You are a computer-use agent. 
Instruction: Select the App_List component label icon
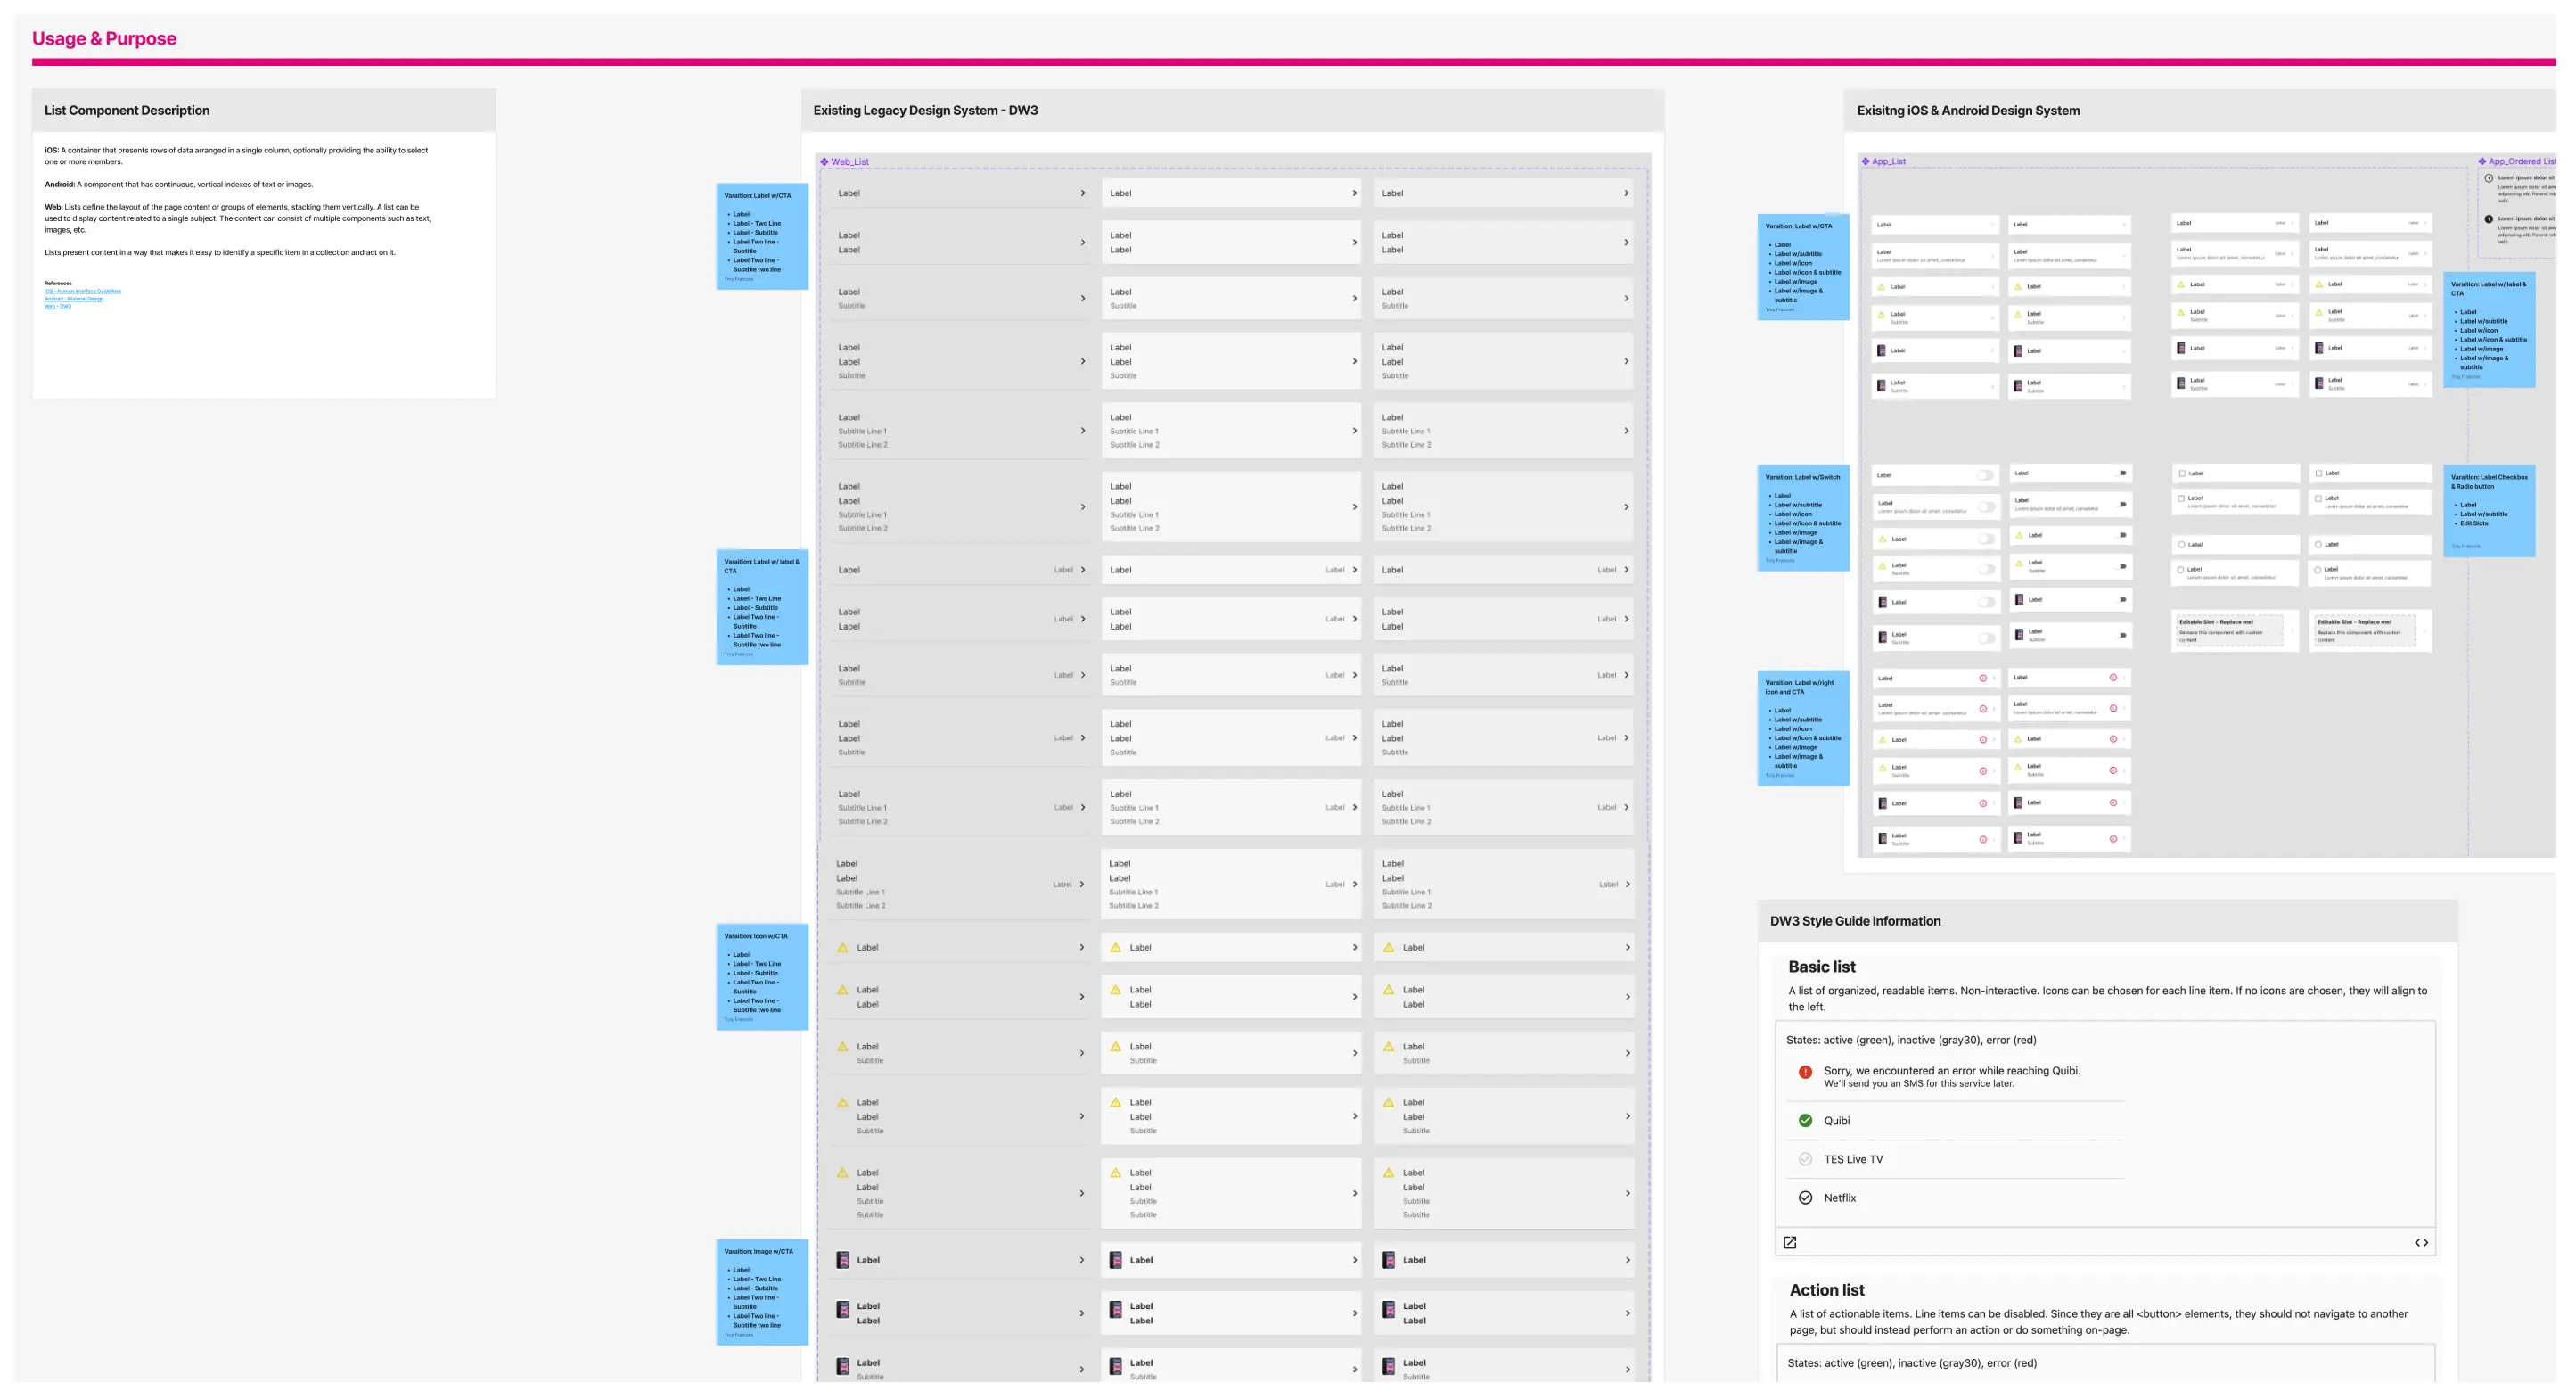1865,161
